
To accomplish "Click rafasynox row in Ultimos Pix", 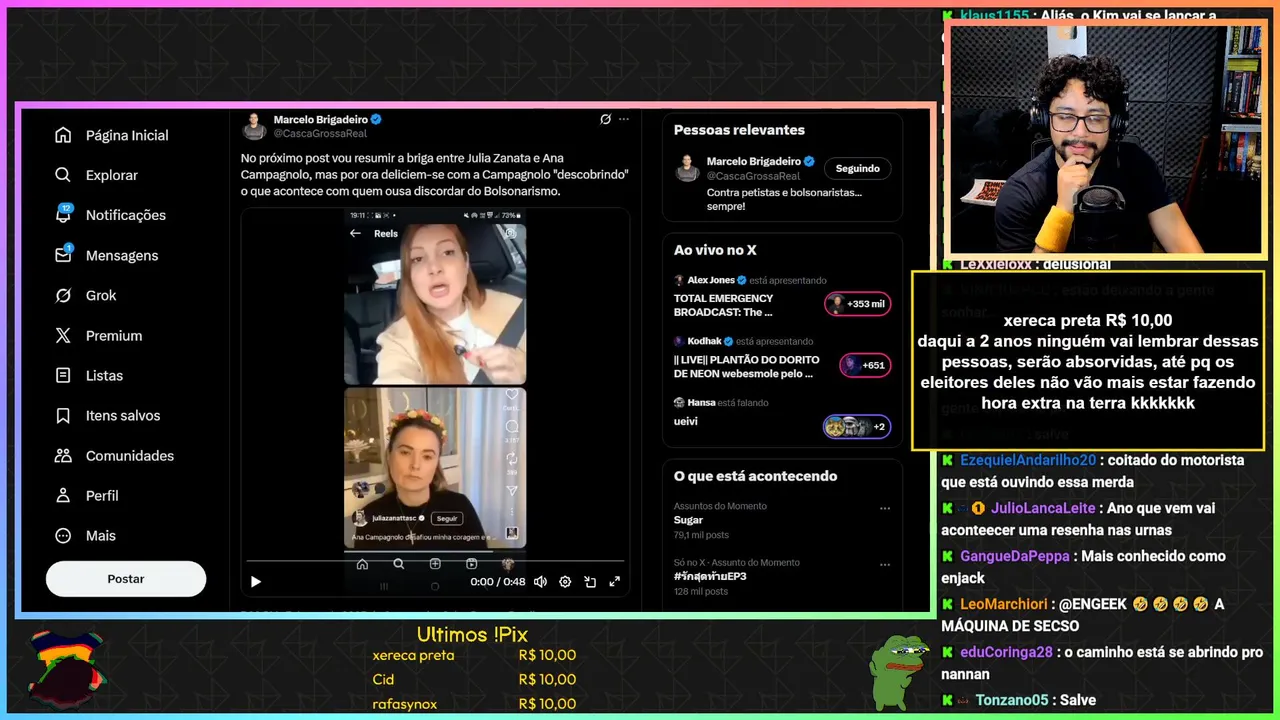I will coord(474,704).
